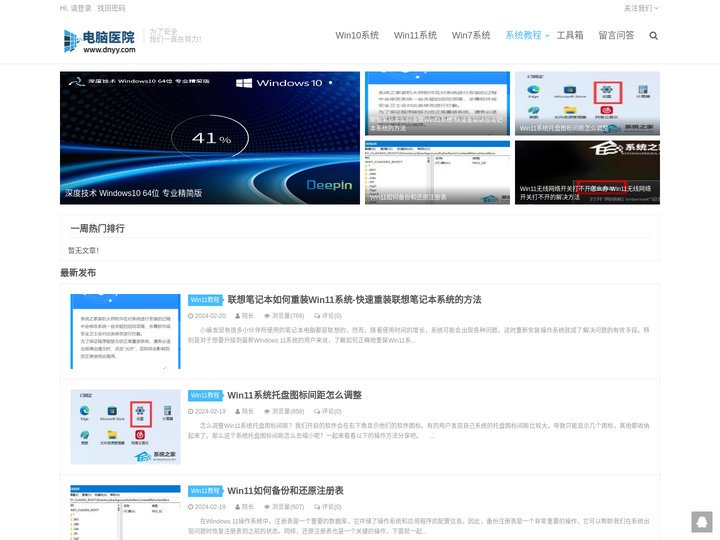The height and width of the screenshot is (540, 720).
Task: Open the Windows10 64位 专业精简版 banner
Action: click(x=210, y=138)
